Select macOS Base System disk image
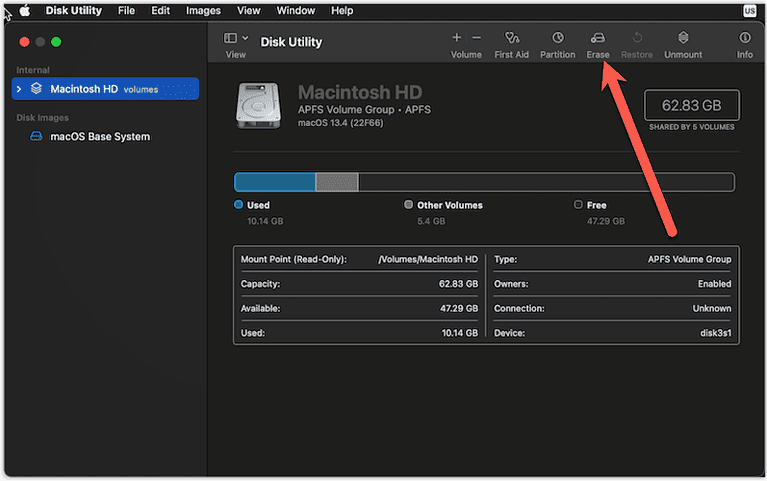The height and width of the screenshot is (481, 767). 99,136
